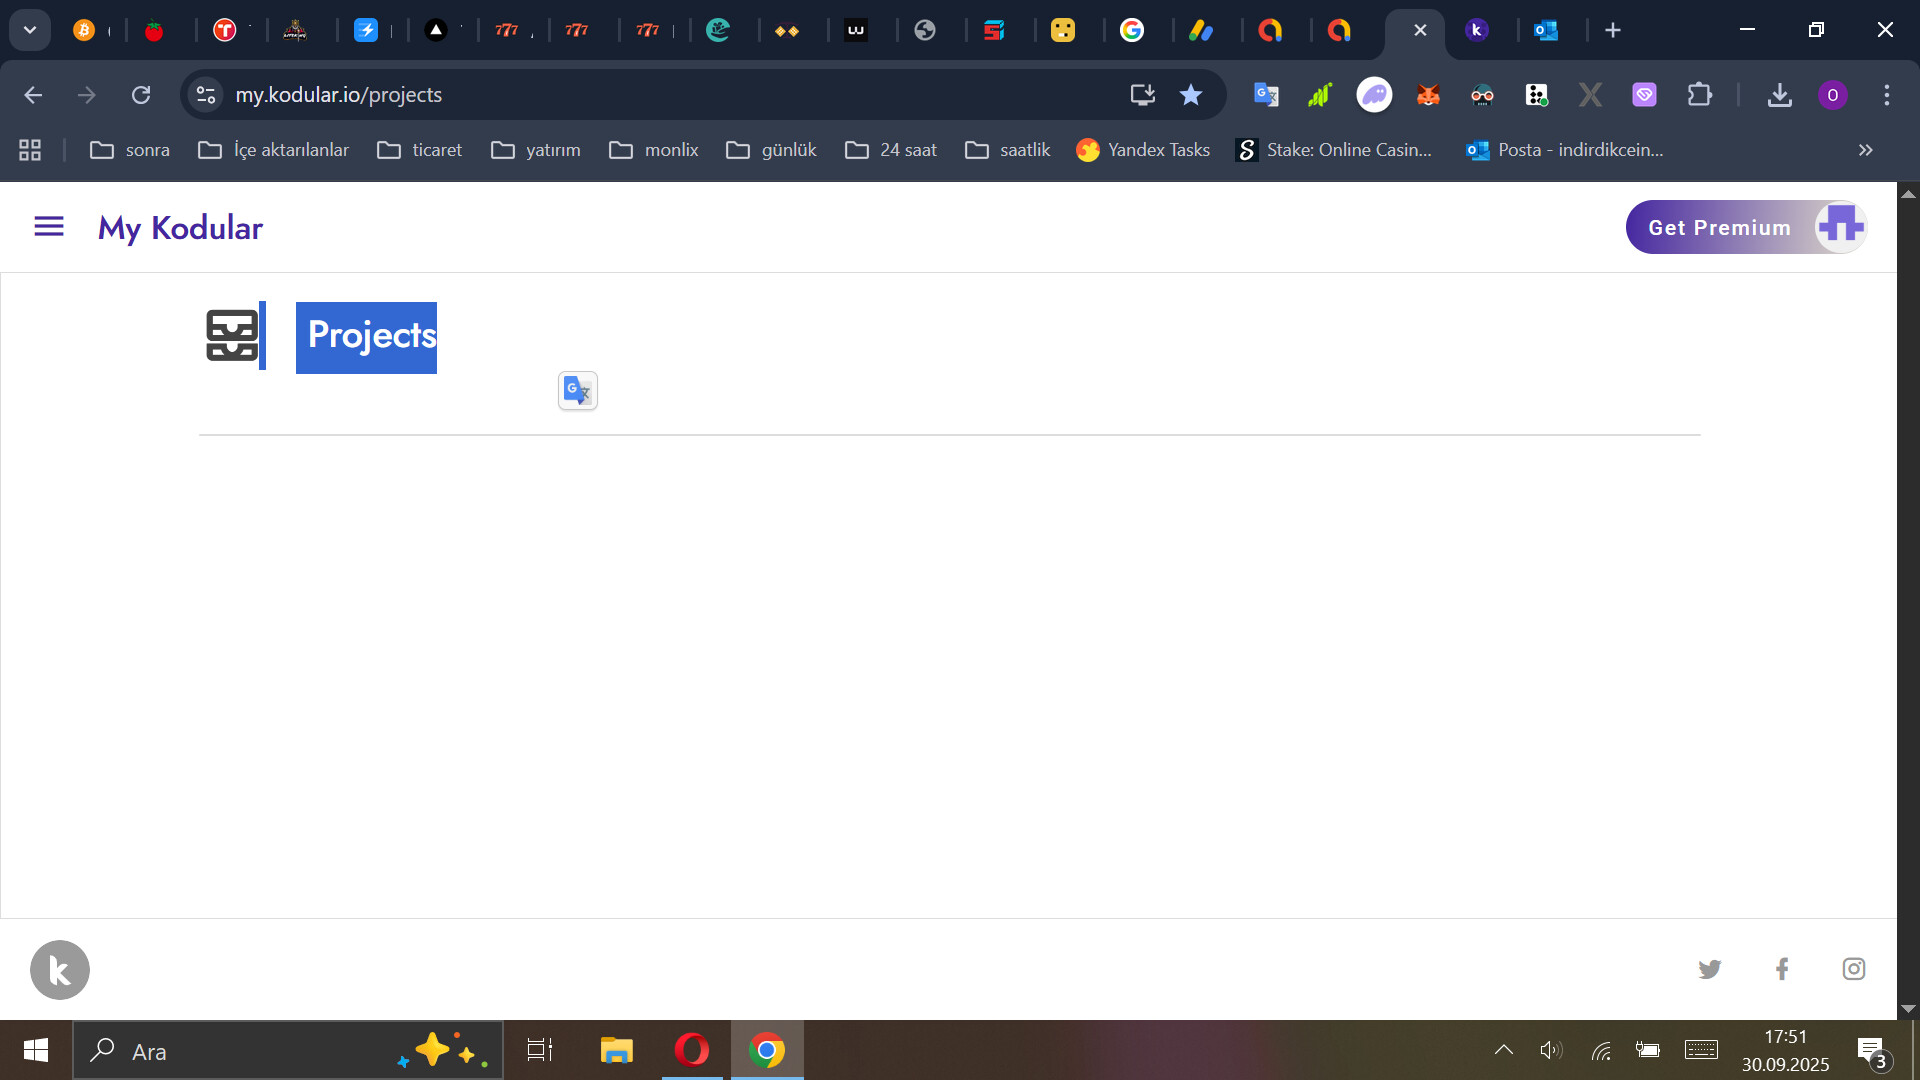The width and height of the screenshot is (1920, 1080).
Task: Bookmark page with the star icon
Action: (1190, 95)
